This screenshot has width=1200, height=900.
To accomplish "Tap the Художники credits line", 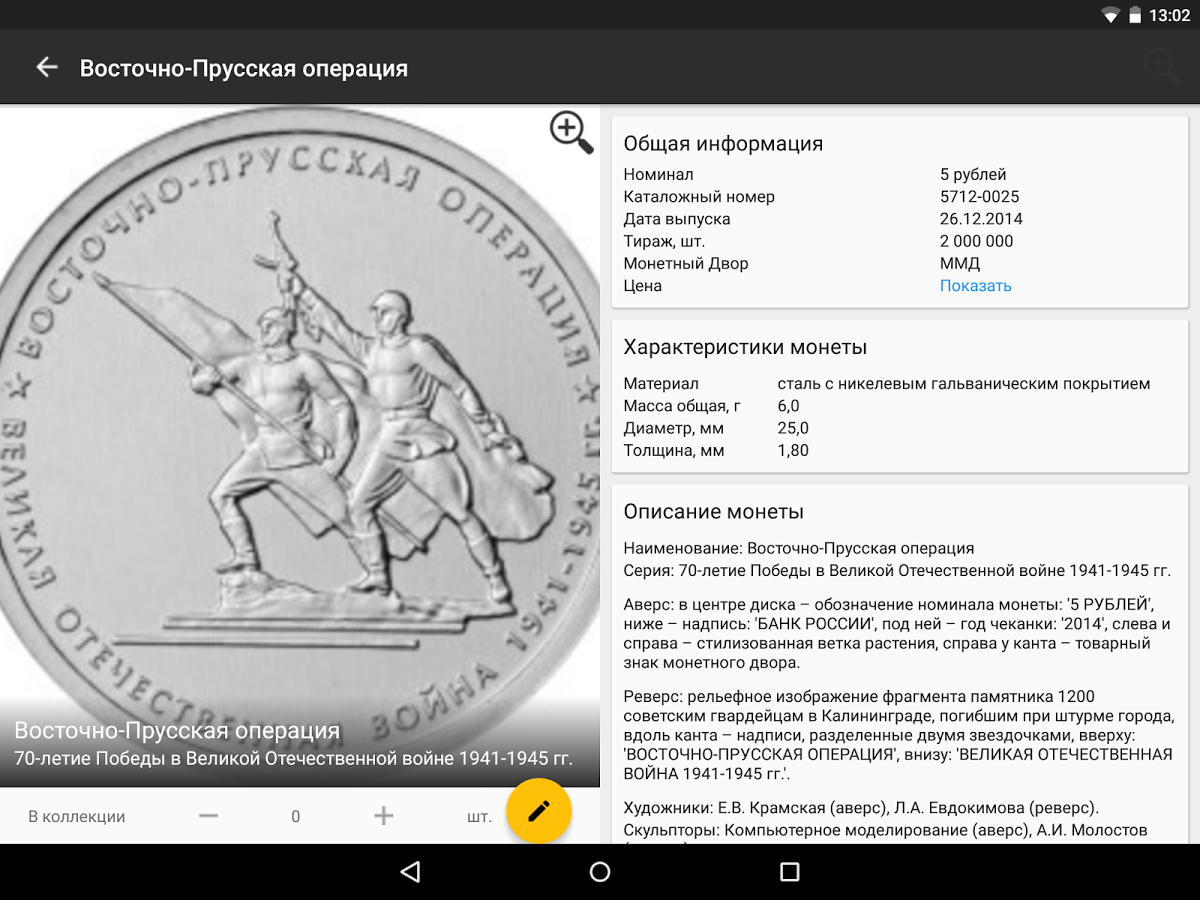I will (x=861, y=807).
